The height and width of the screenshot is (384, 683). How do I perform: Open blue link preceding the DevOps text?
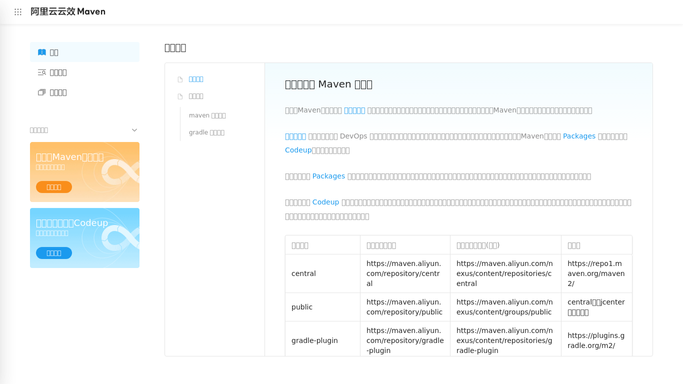pyautogui.click(x=295, y=136)
